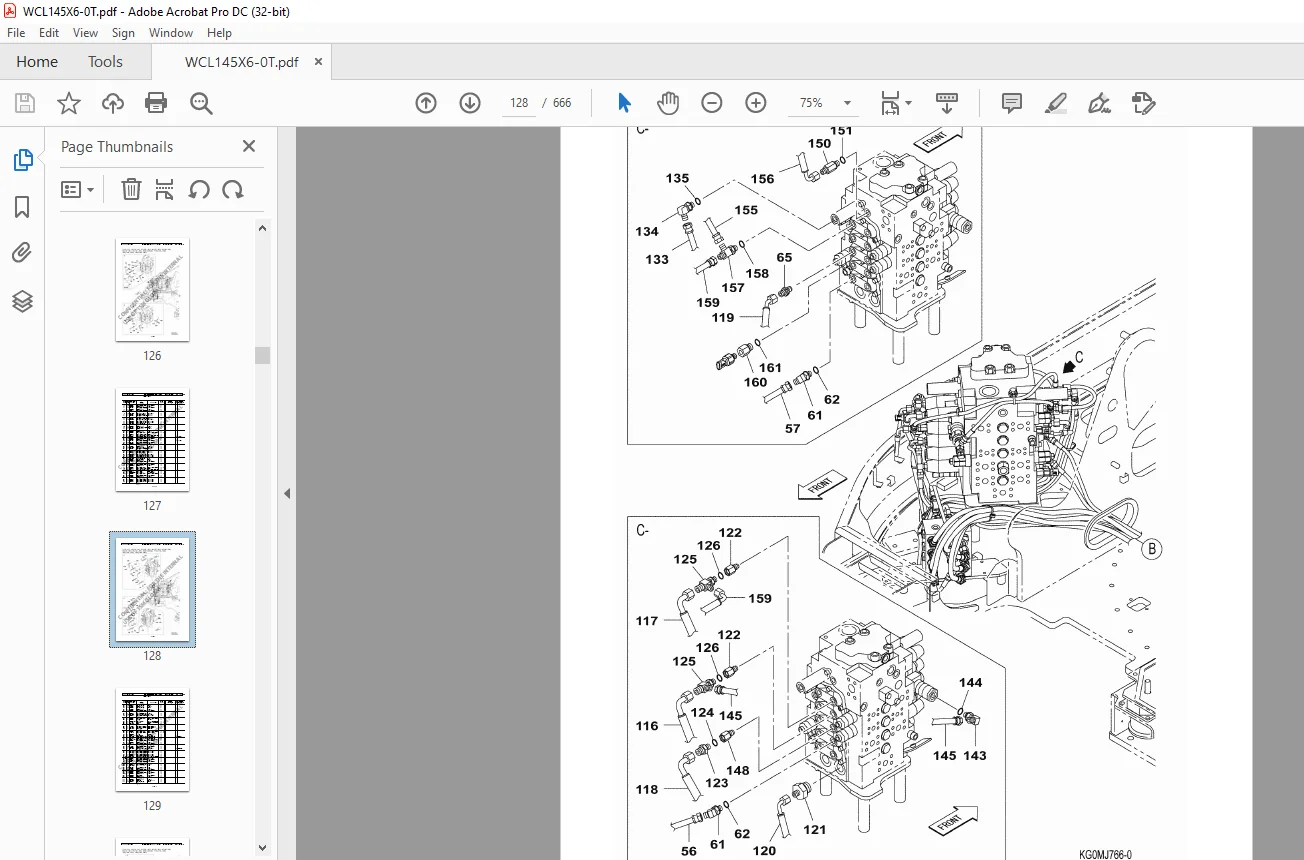Rotate pages counterclockwise
This screenshot has height=860, width=1304.
[199, 189]
